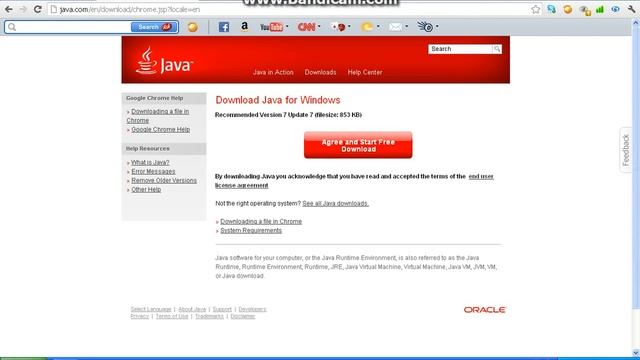Expand weather toolbar dropdown arrow

tap(378, 27)
